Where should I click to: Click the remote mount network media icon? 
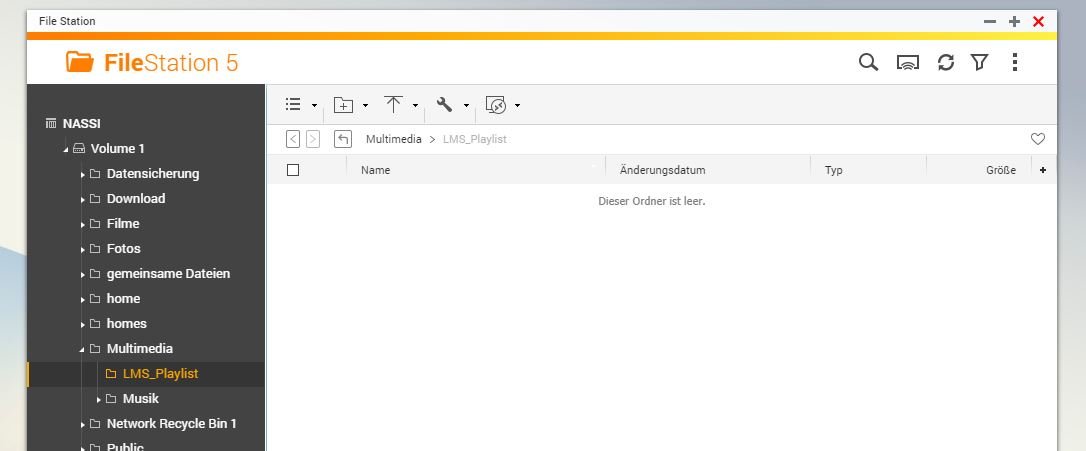coord(908,62)
